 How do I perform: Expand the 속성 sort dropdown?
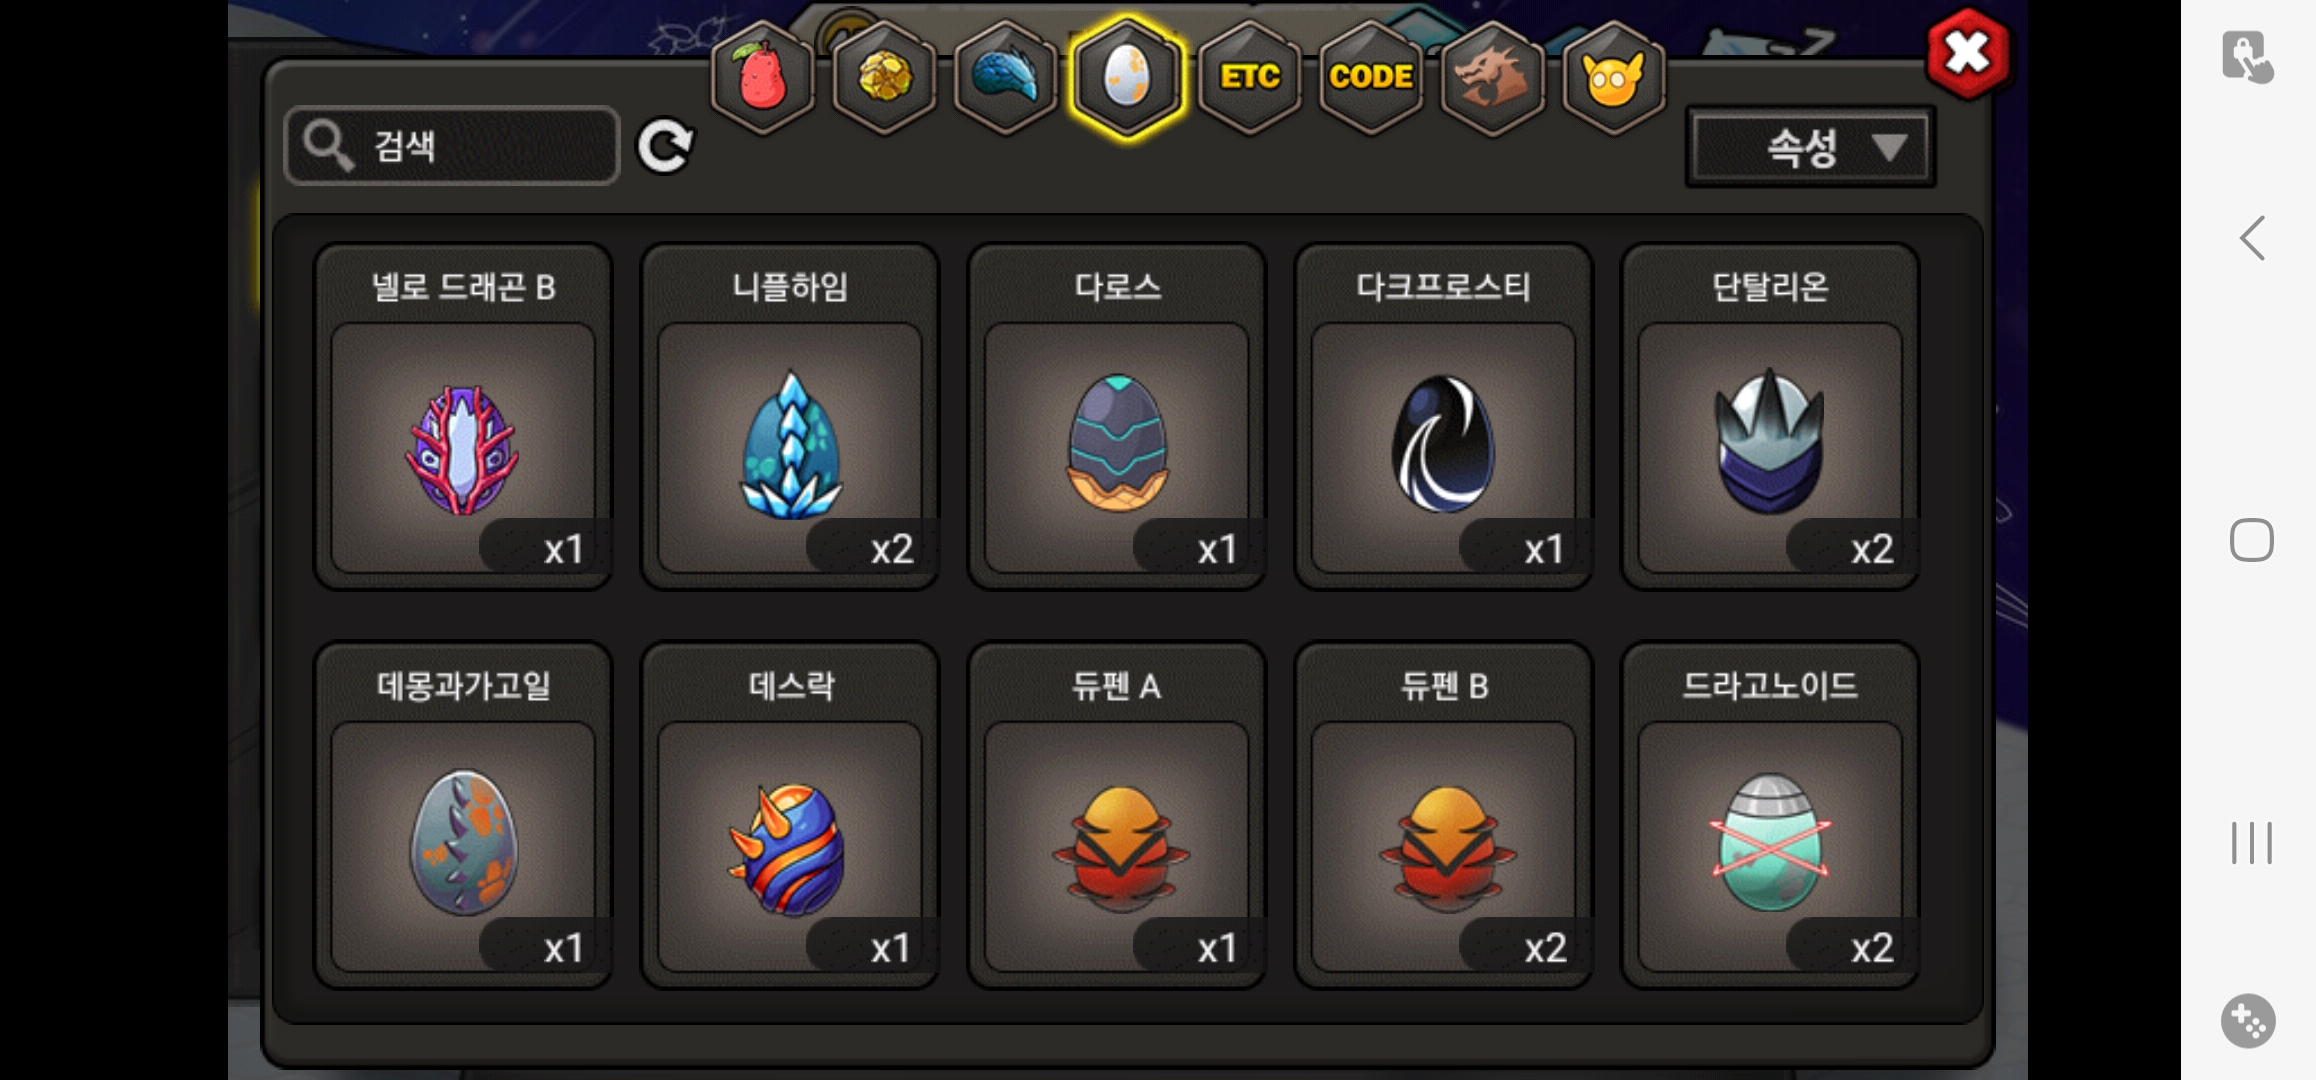(1811, 148)
